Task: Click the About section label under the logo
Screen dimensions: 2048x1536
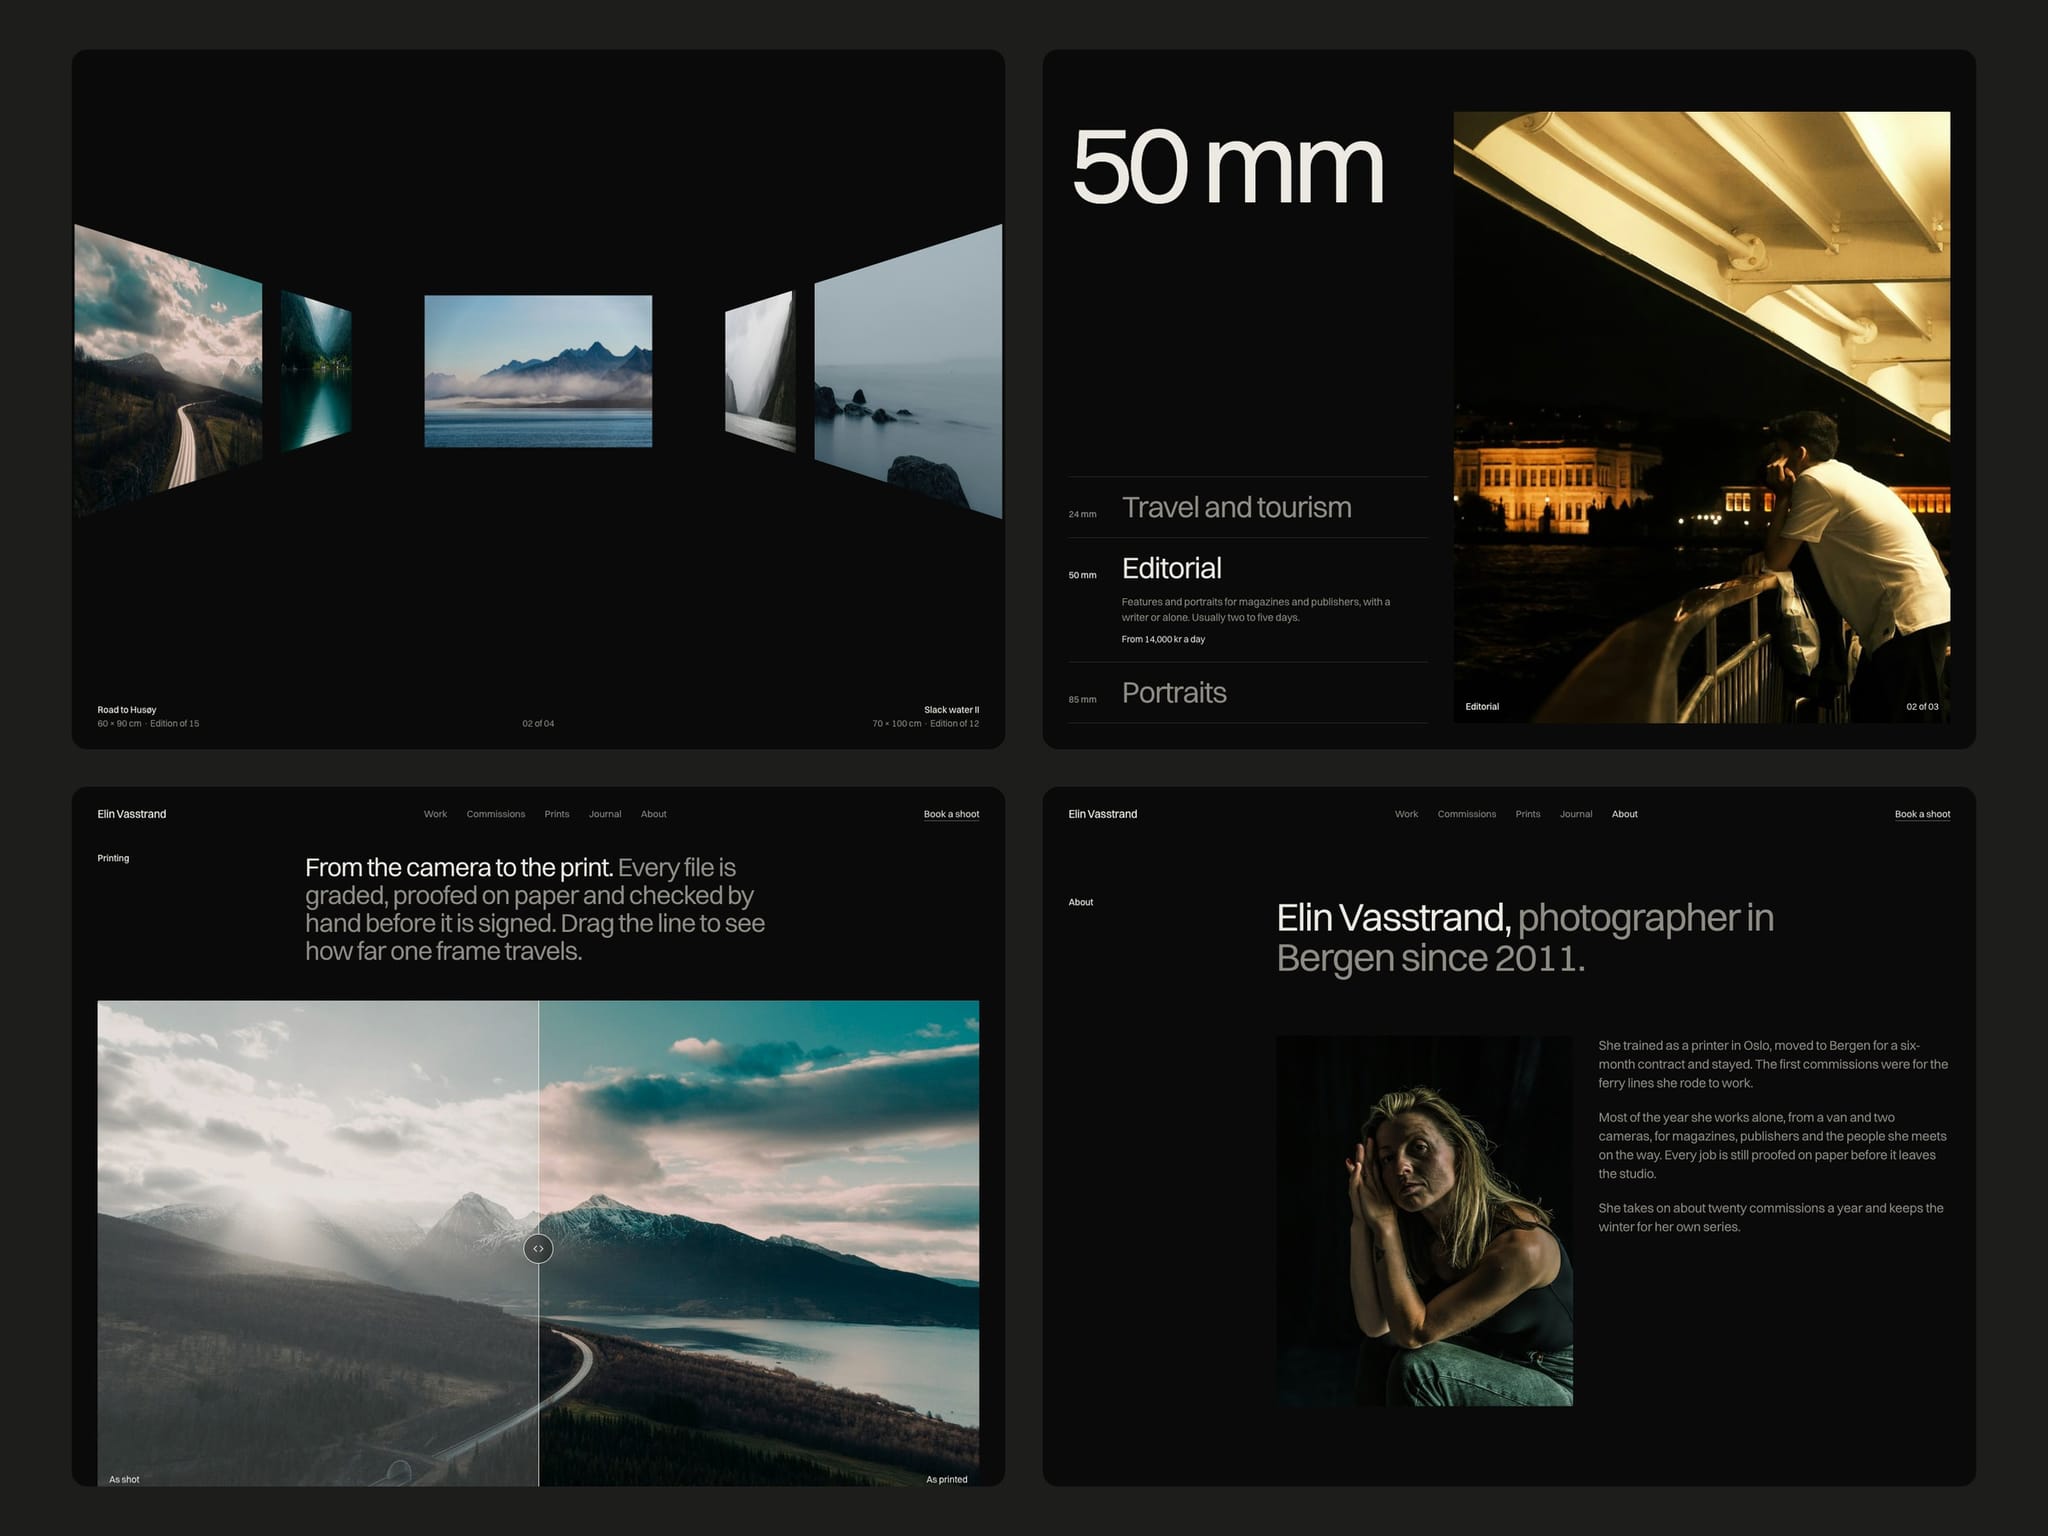Action: pyautogui.click(x=1081, y=902)
